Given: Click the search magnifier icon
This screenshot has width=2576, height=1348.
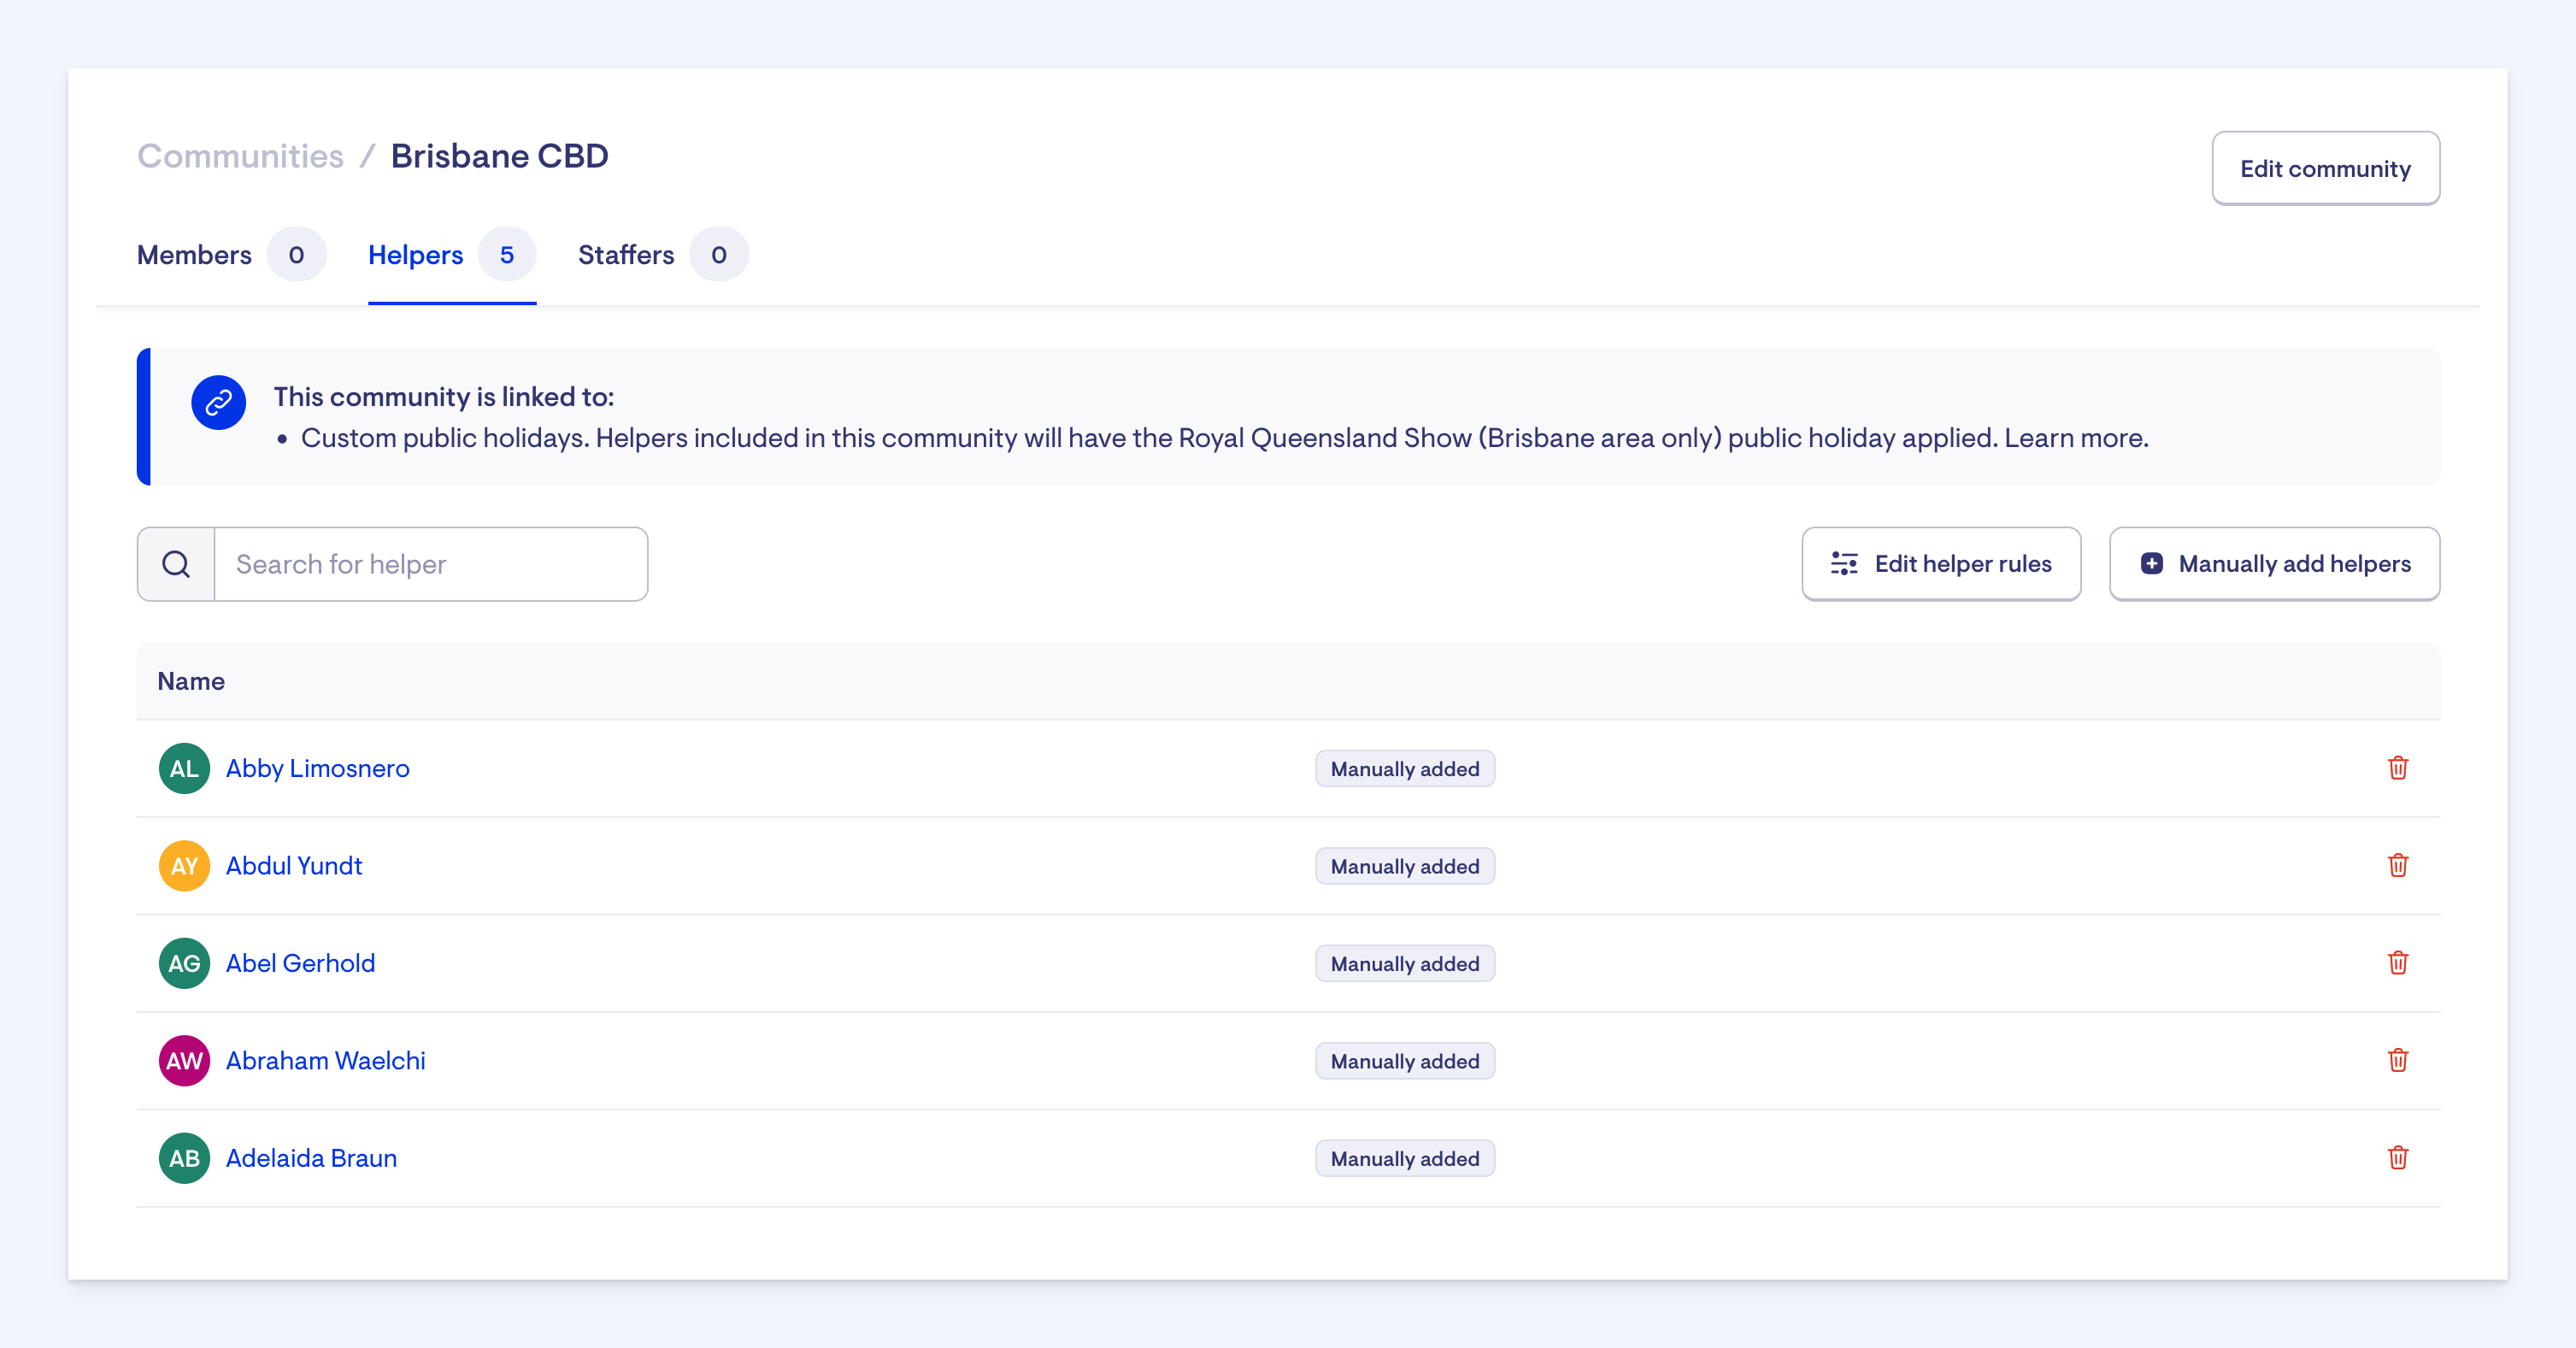Looking at the screenshot, I should 176,564.
